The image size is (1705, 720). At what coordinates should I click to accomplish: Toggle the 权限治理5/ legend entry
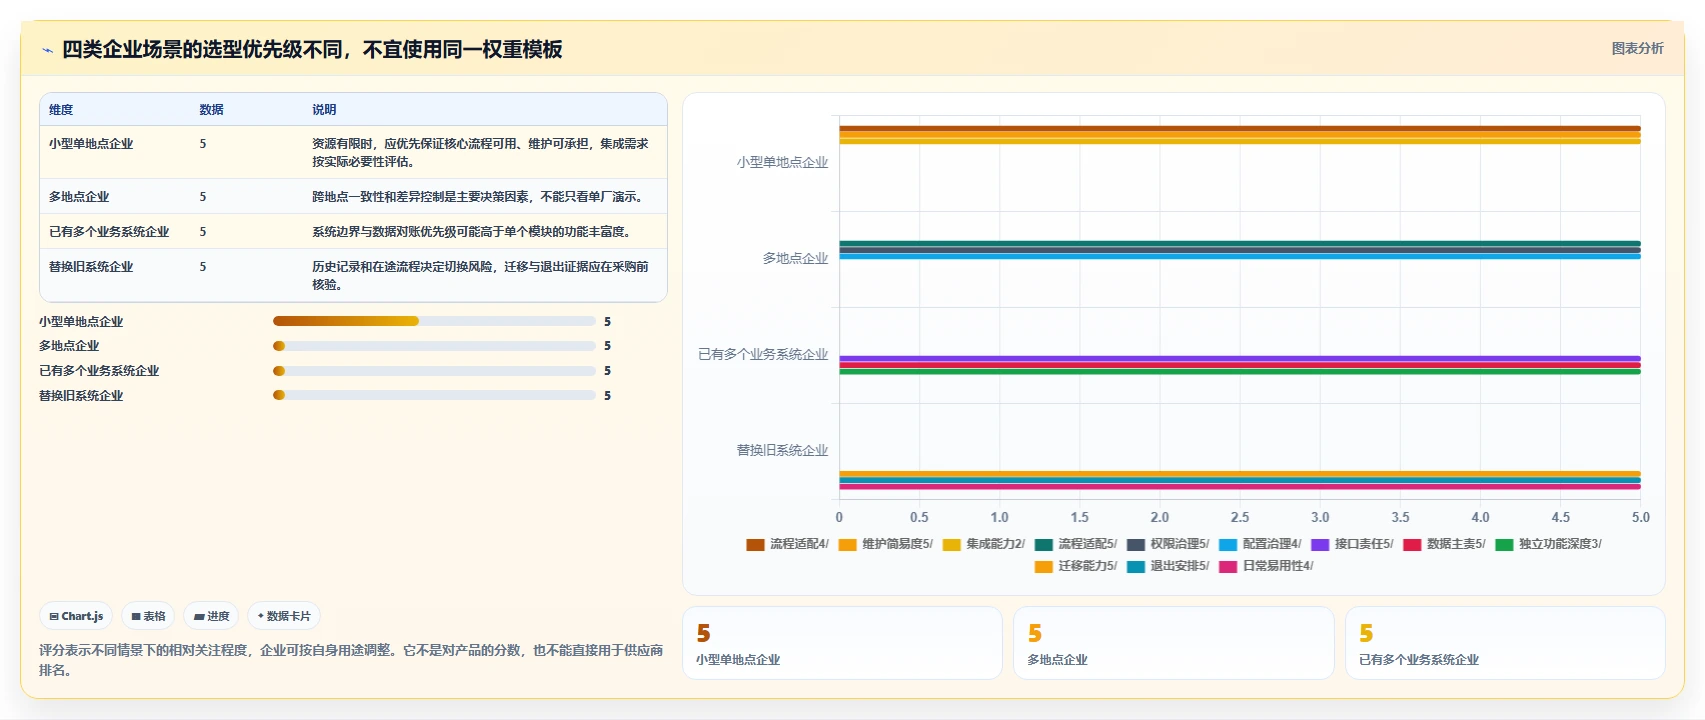pyautogui.click(x=1167, y=544)
